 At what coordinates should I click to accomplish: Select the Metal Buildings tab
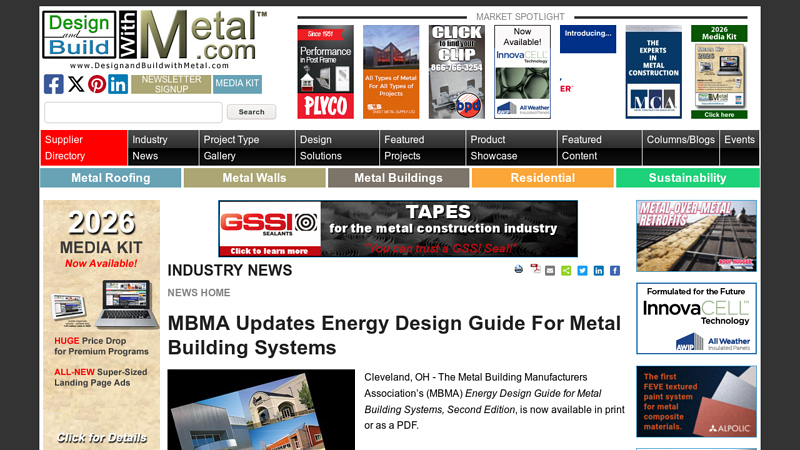tap(398, 178)
